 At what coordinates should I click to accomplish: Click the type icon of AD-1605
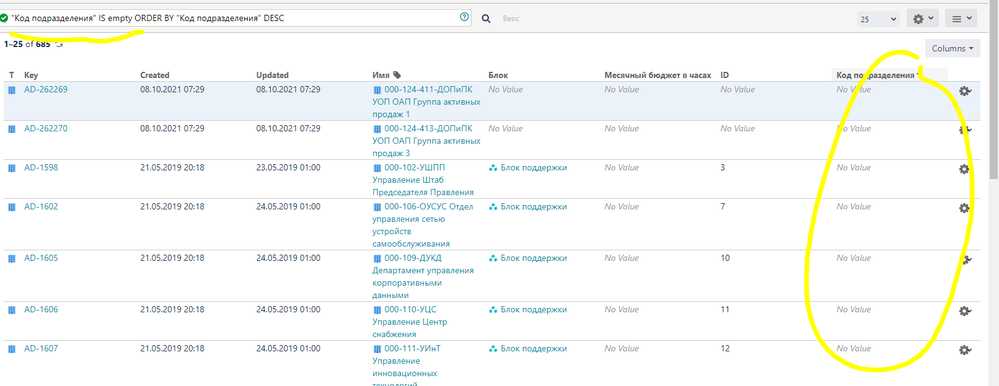11,259
